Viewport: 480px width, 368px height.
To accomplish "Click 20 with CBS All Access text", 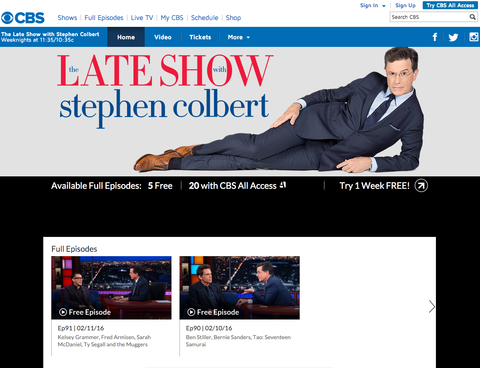I will (233, 186).
